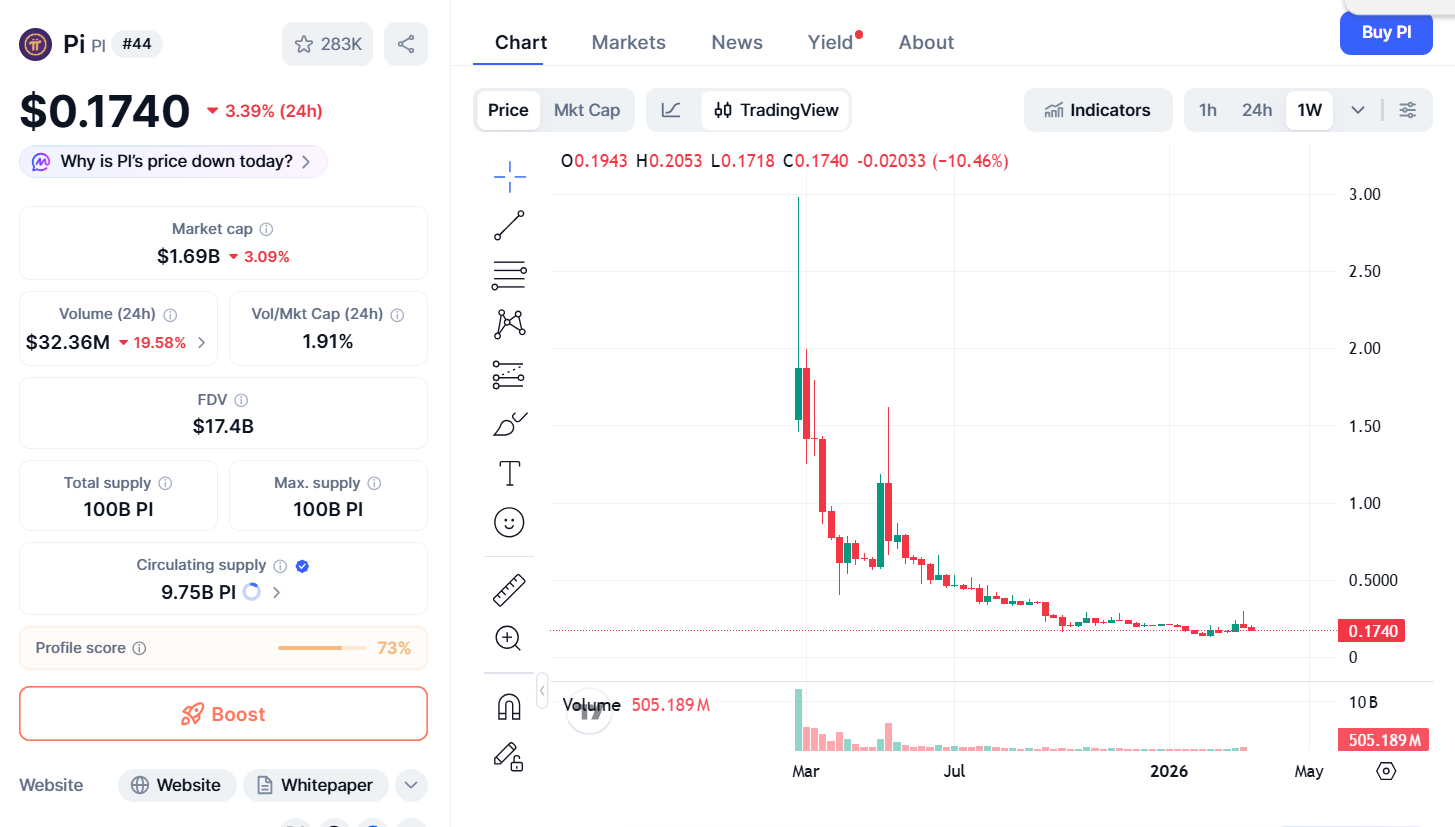Image resolution: width=1455 pixels, height=827 pixels.
Task: Switch chart to TradingView mode
Action: click(x=775, y=110)
